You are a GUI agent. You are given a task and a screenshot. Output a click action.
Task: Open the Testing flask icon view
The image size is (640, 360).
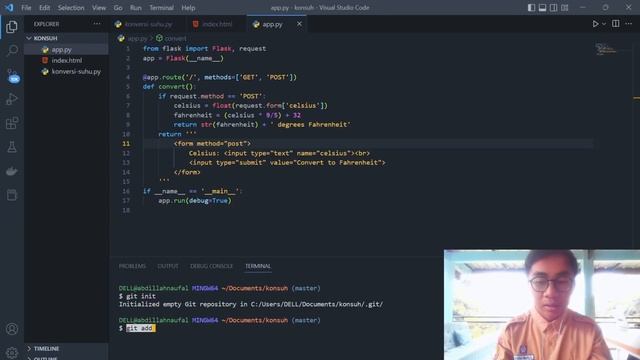(x=12, y=147)
